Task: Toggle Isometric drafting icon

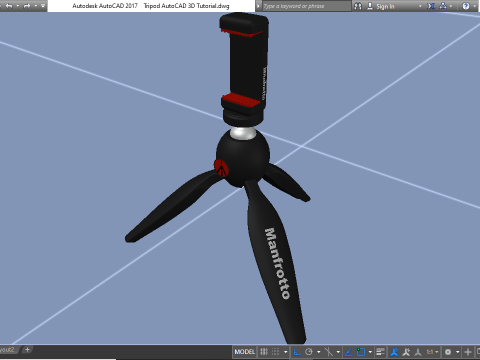Action: point(329,352)
